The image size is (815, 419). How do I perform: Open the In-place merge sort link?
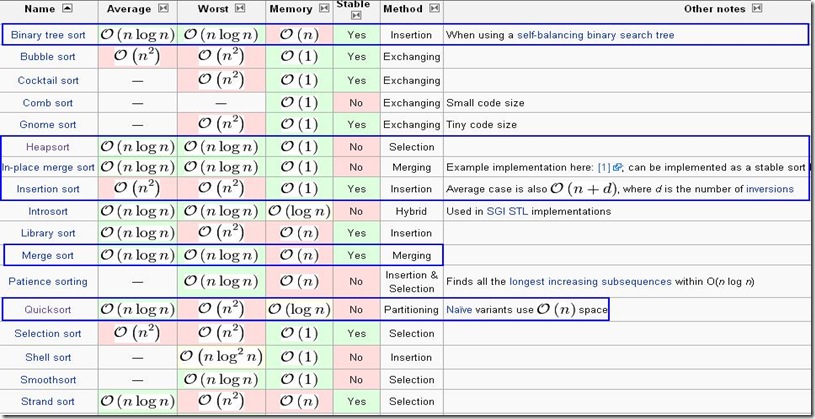[x=48, y=167]
